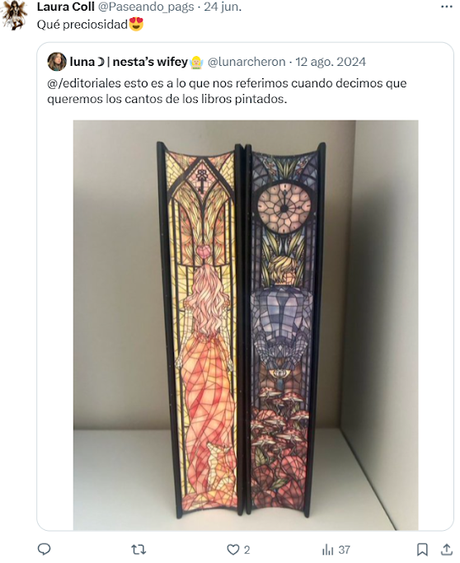Open the three-dot more options menu

pos(447,6)
